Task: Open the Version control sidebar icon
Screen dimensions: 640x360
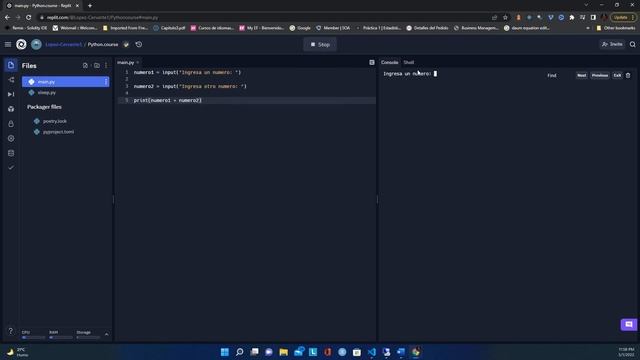Action: 11,80
